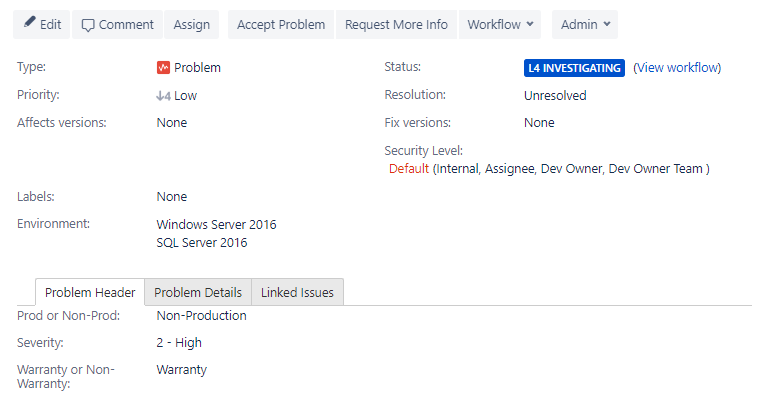This screenshot has height=399, width=767.
Task: Click the Fix versions None value
Action: [x=539, y=123]
